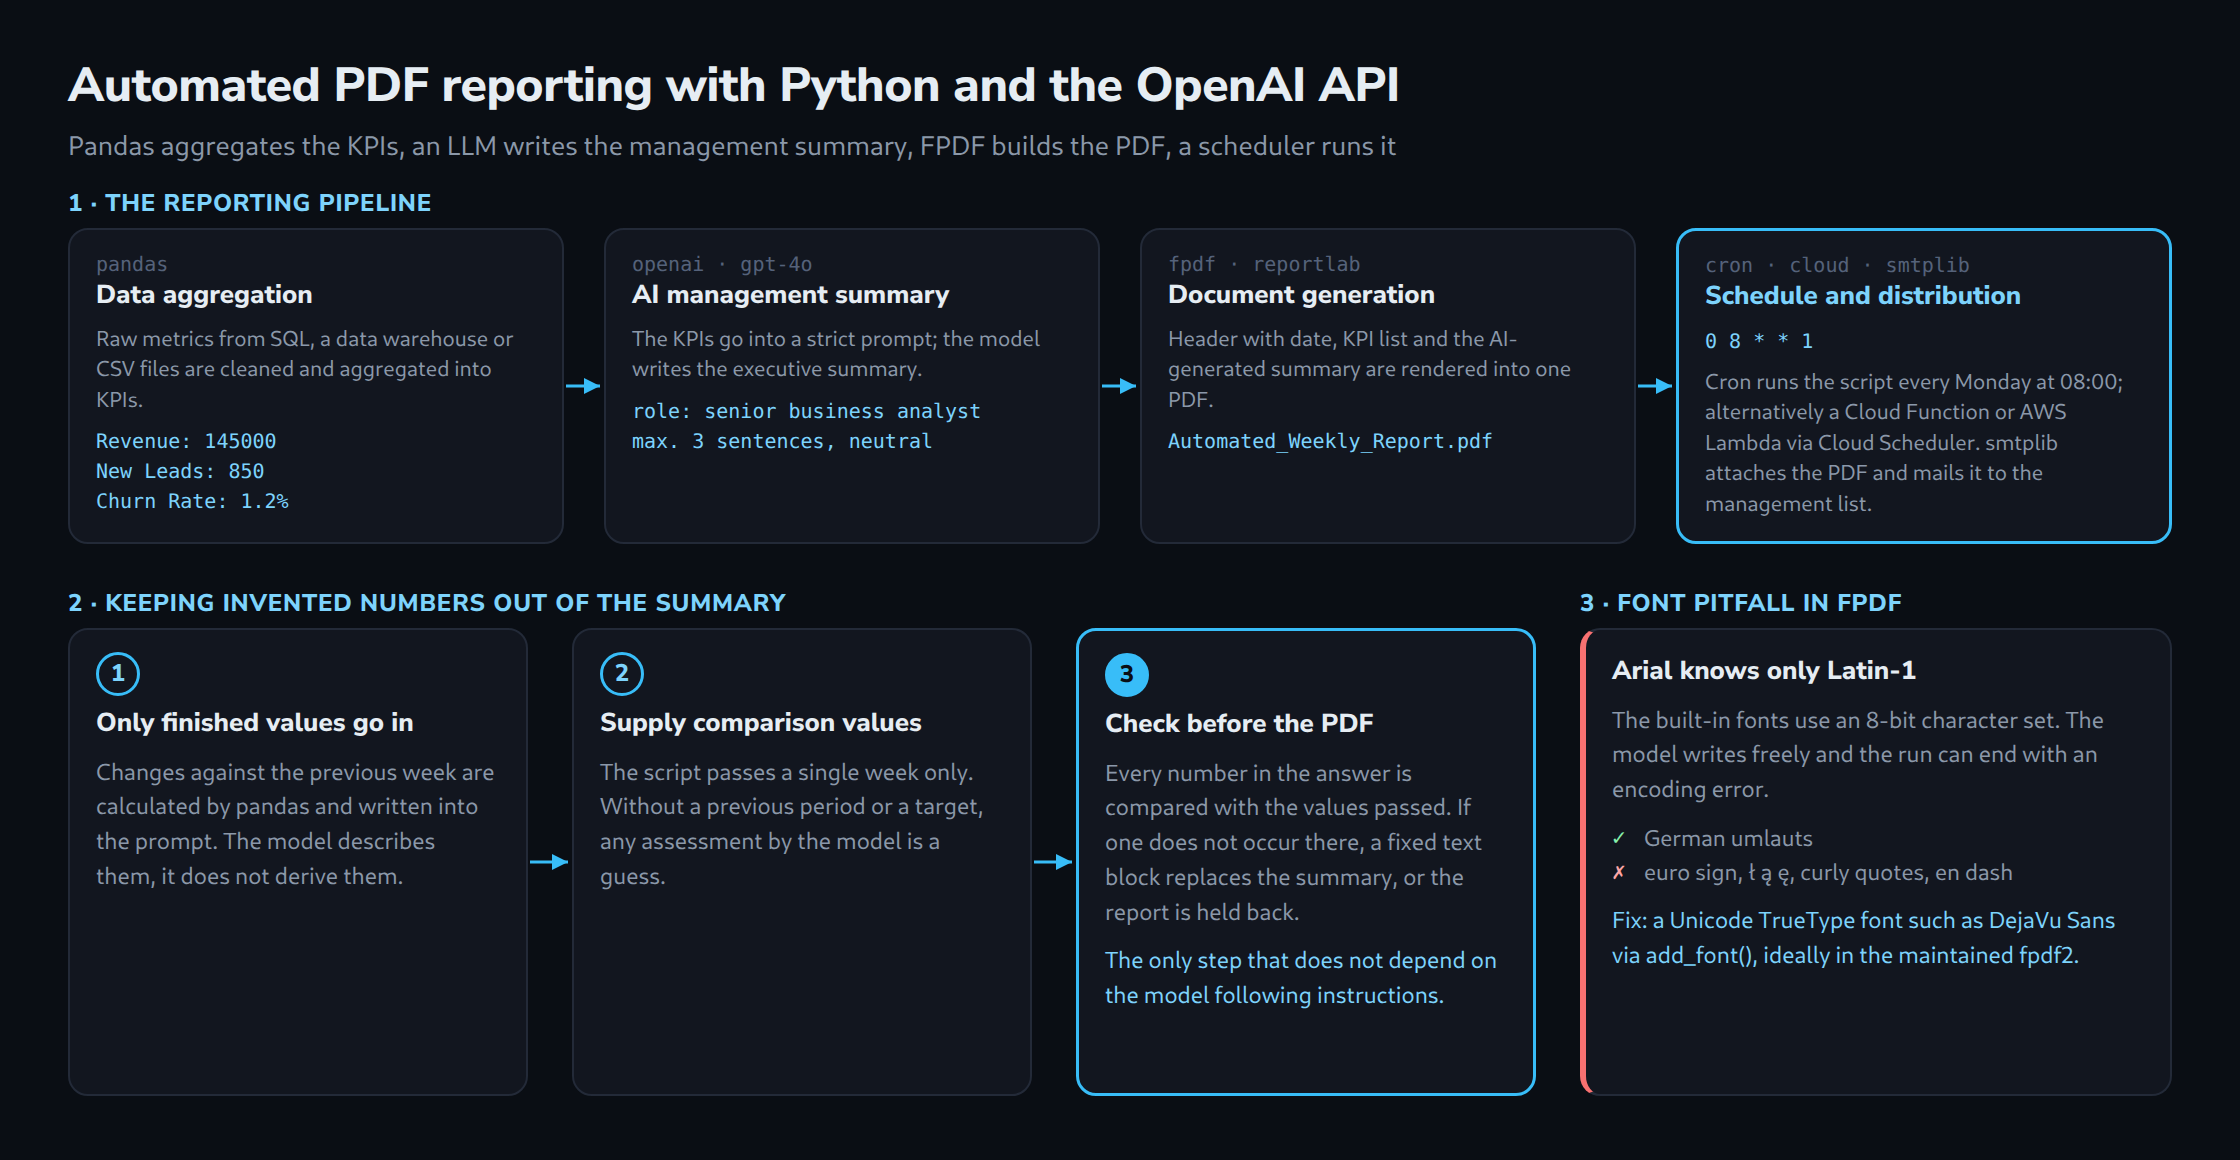Click the heading '3 · FONT PITFALL IN FPDF'

coord(1741,603)
